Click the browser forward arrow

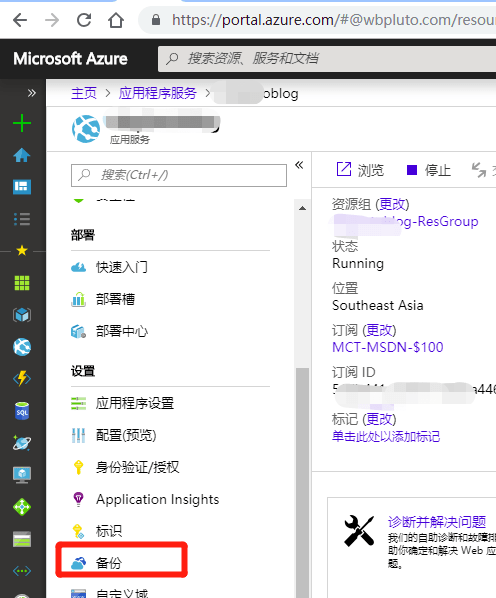(x=52, y=20)
